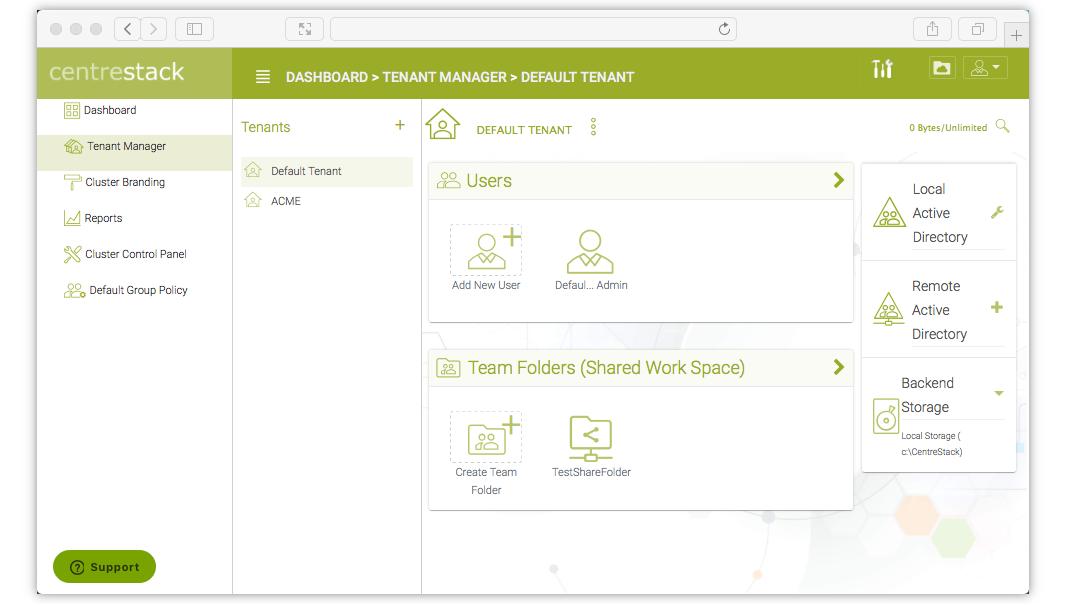Click the Support button
This screenshot has height=604, width=1067.
click(x=104, y=567)
